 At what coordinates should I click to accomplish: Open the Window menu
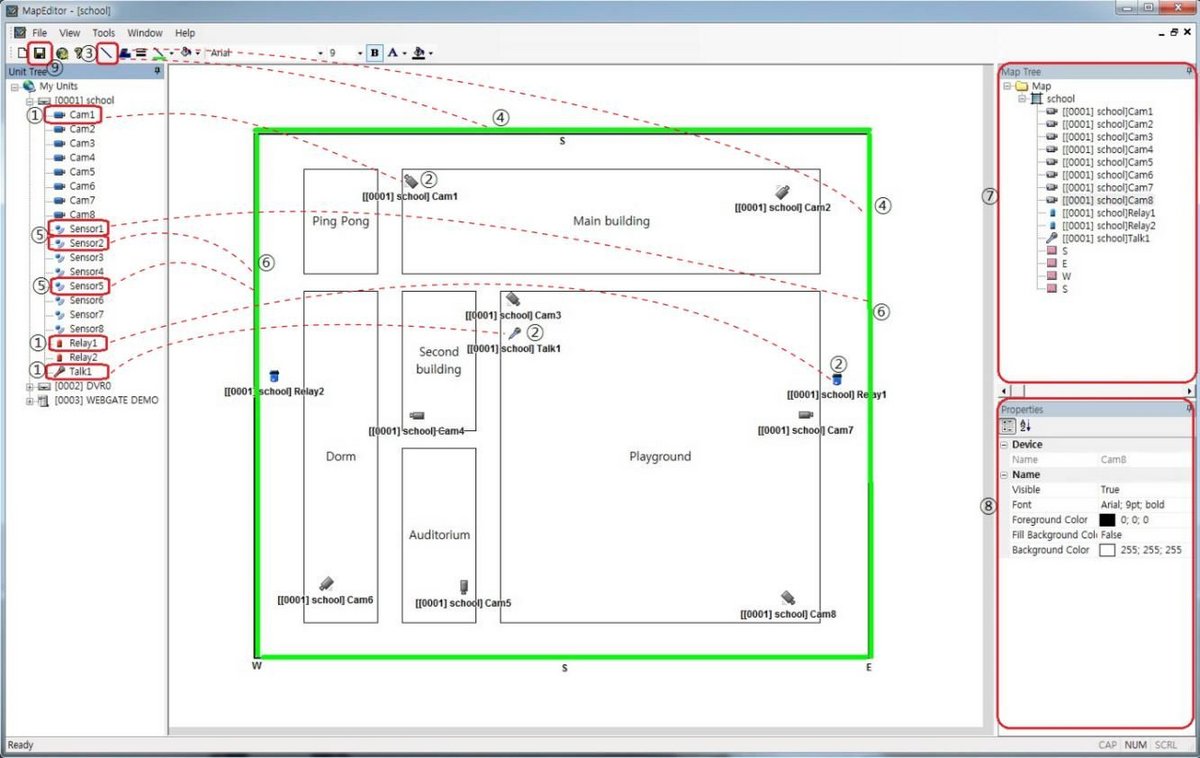point(145,33)
